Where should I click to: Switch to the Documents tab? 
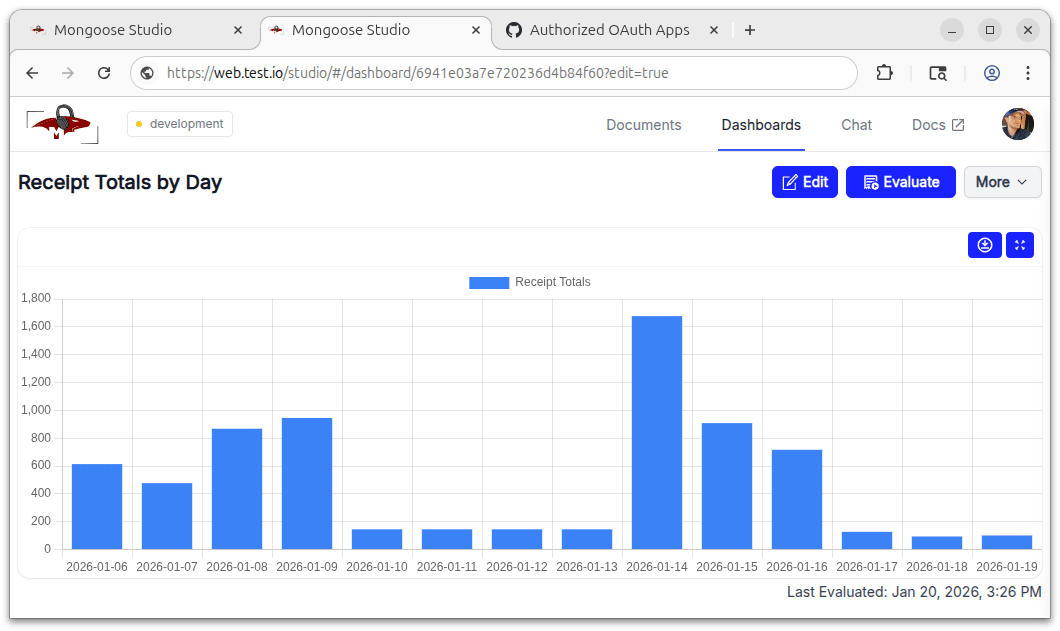(x=644, y=124)
